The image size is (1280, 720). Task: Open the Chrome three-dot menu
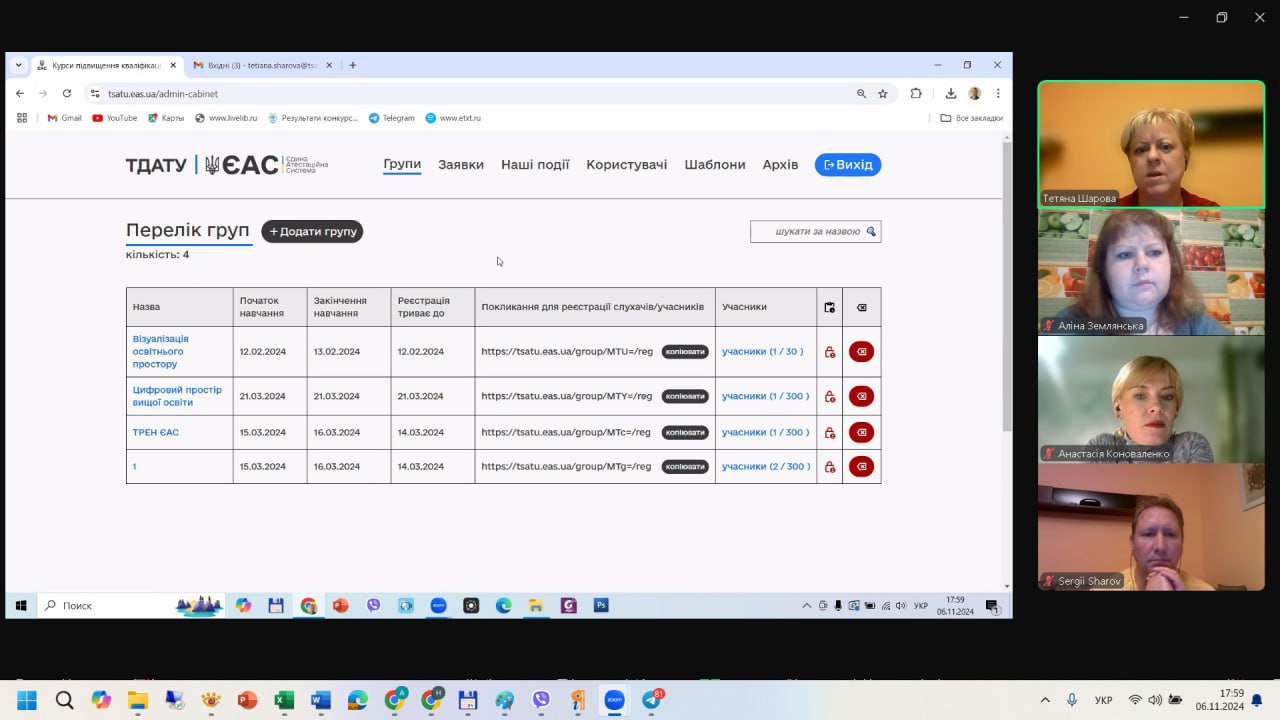(998, 94)
